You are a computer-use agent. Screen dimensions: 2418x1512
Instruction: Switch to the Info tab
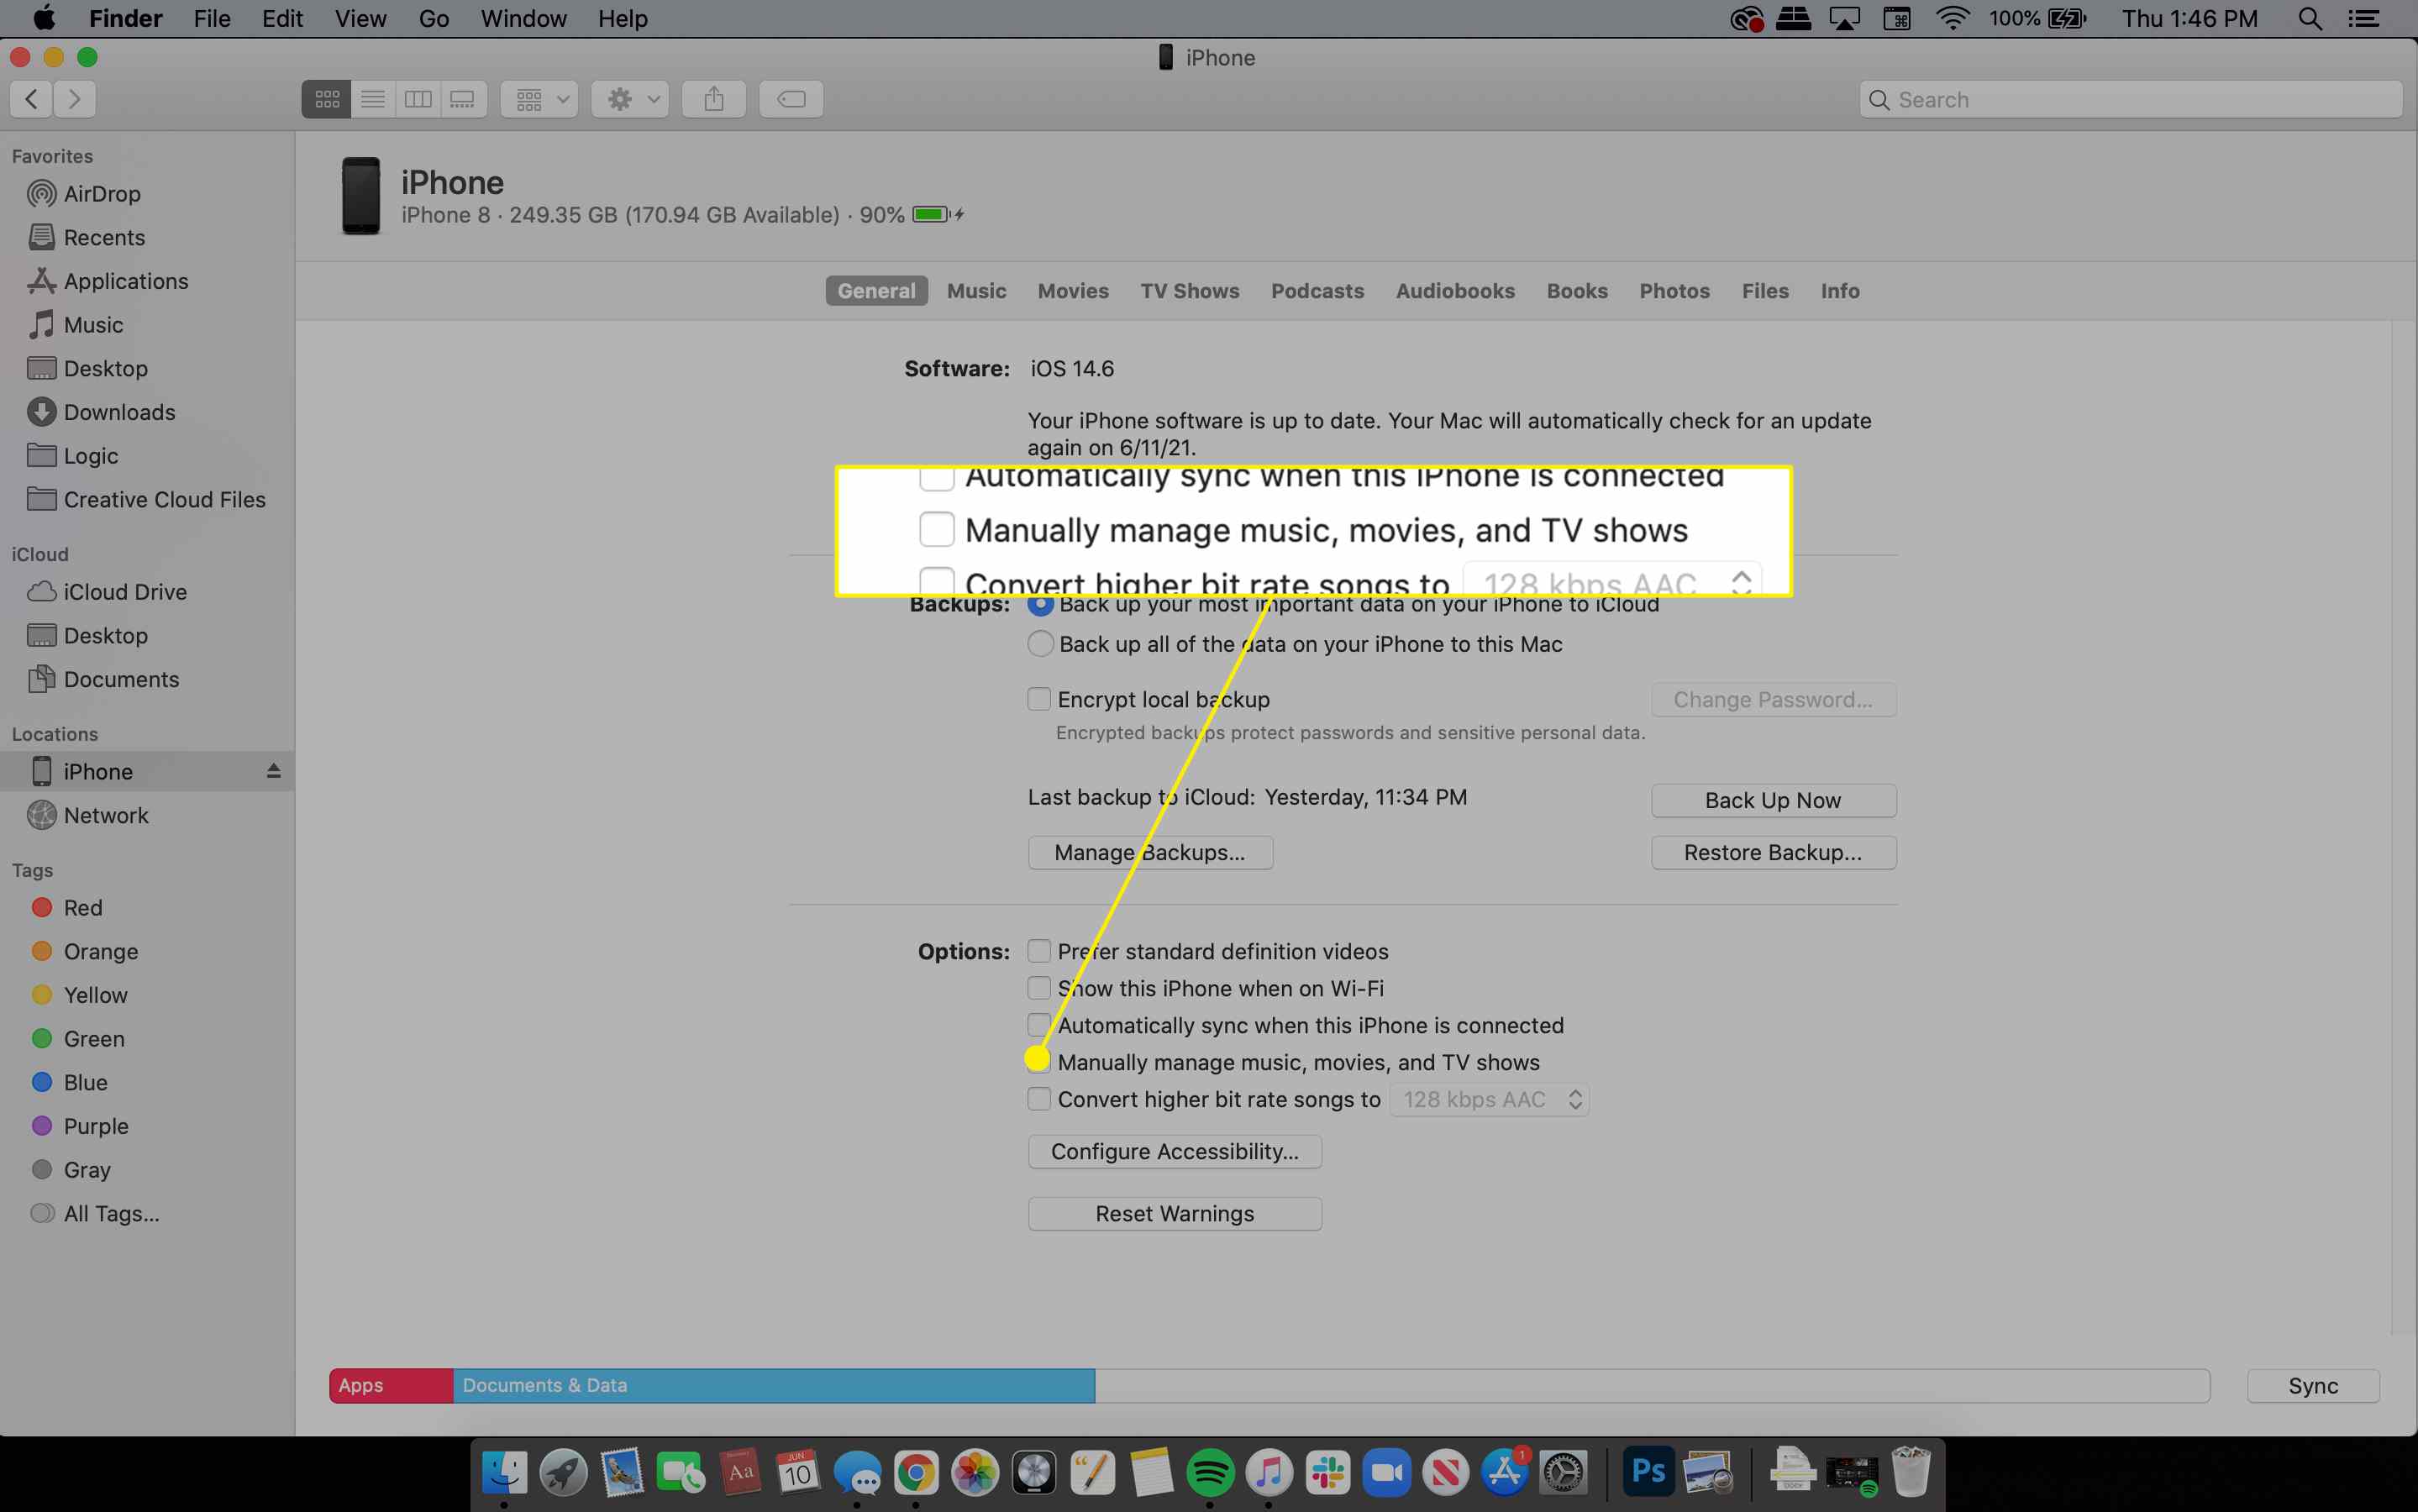coord(1840,291)
